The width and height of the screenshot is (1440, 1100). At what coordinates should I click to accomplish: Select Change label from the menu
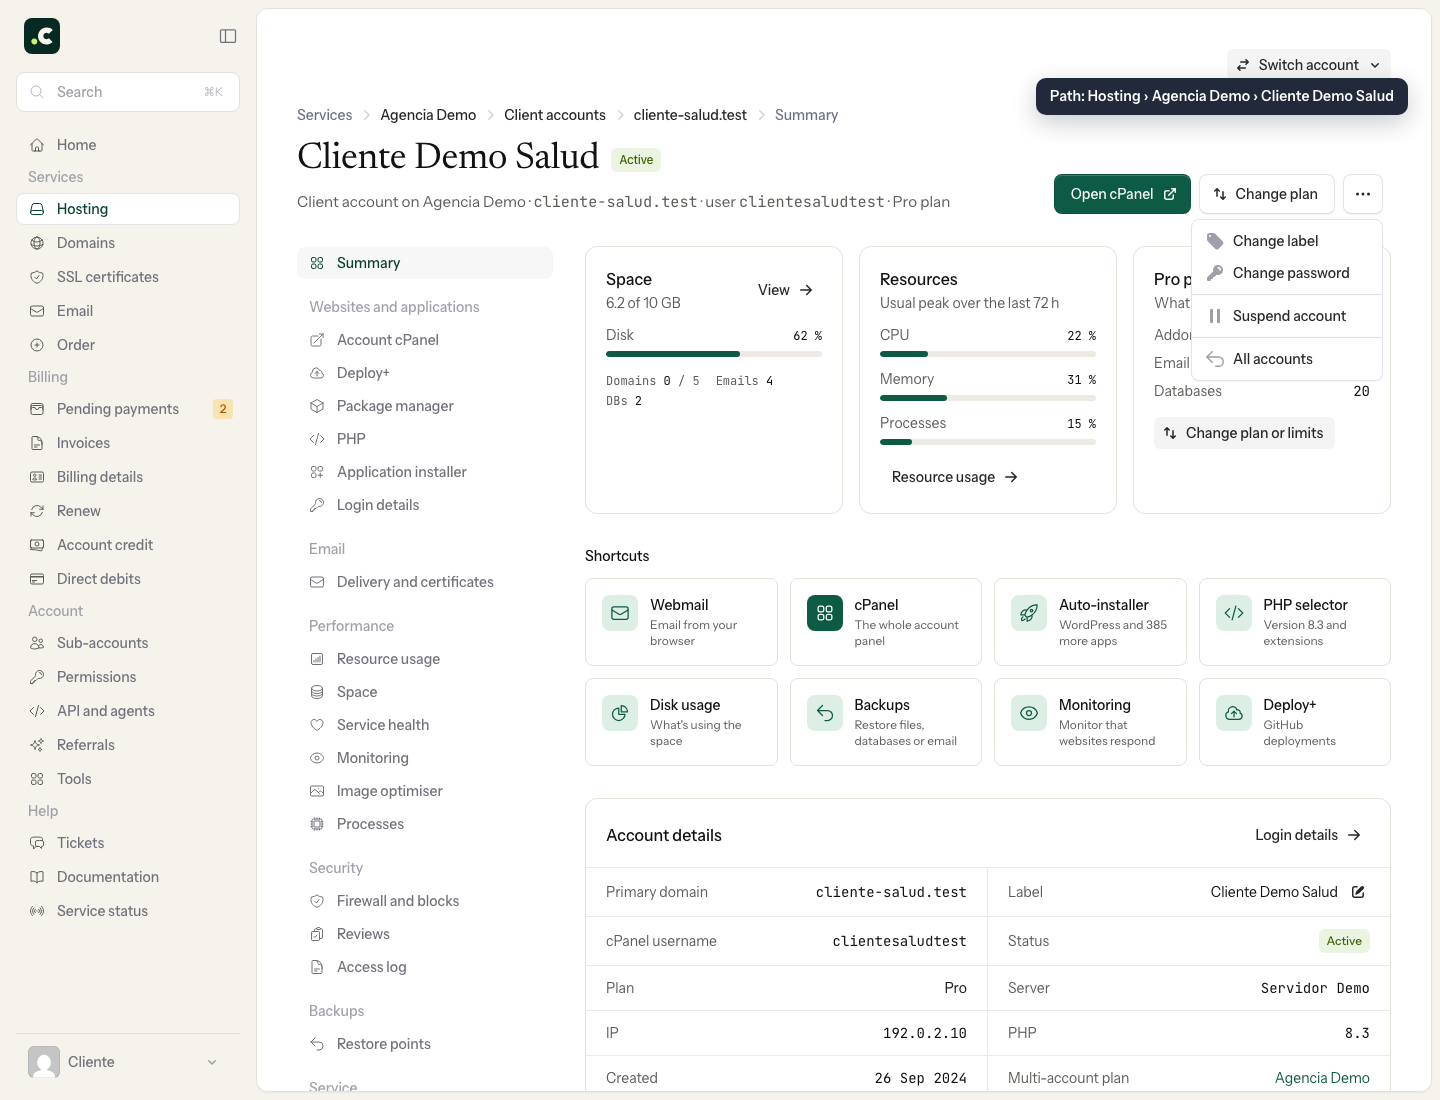coord(1287,241)
